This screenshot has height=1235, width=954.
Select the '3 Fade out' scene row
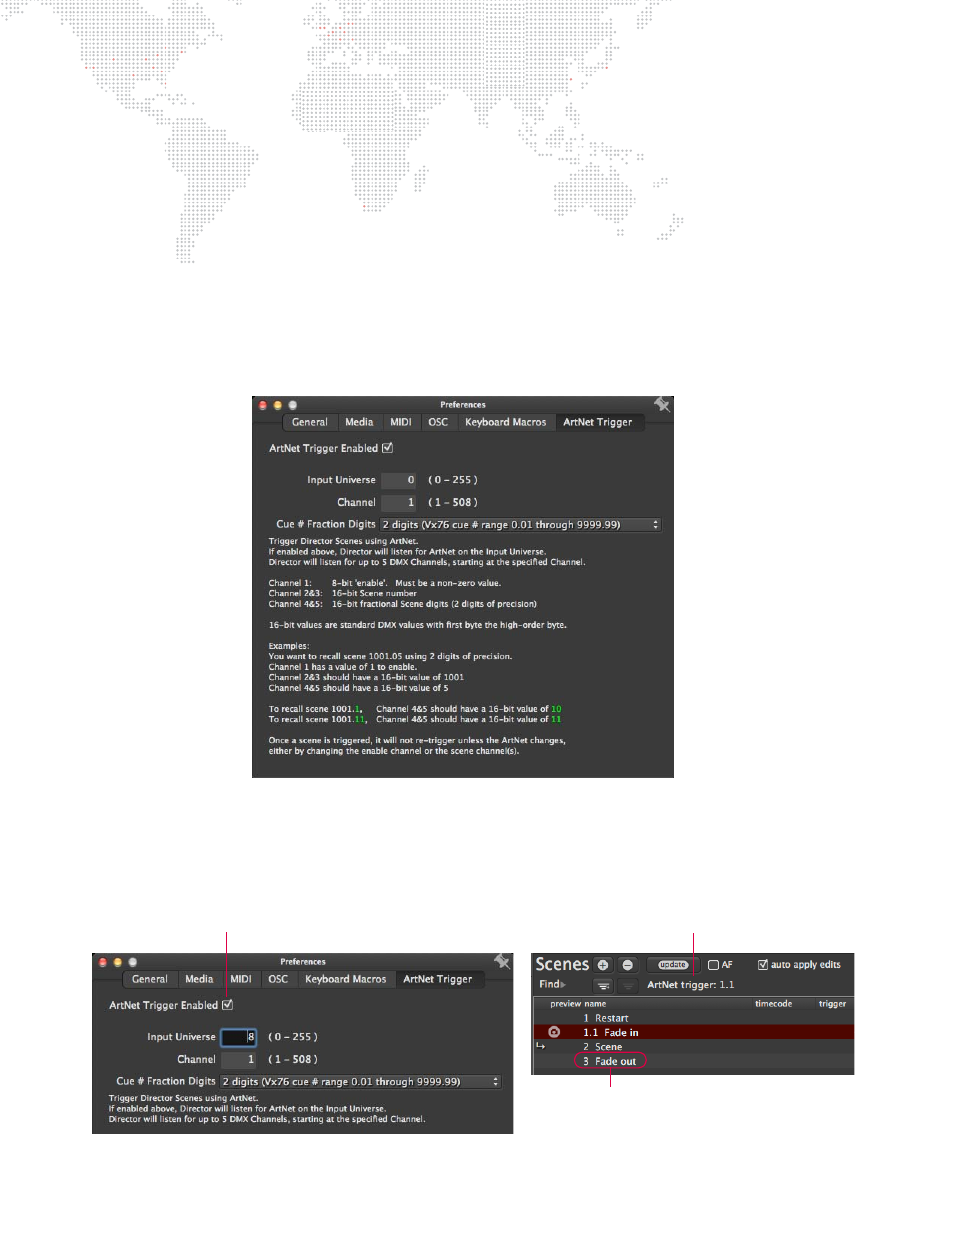[x=692, y=1061]
